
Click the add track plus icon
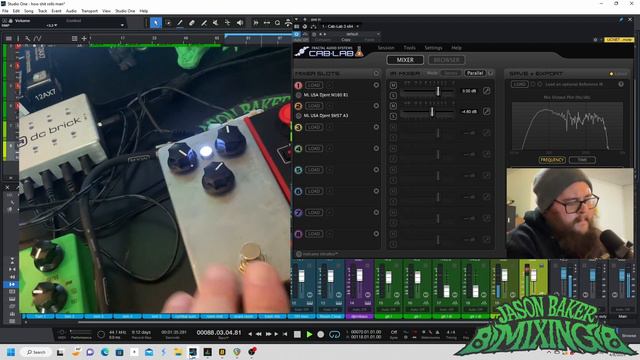tap(84, 38)
